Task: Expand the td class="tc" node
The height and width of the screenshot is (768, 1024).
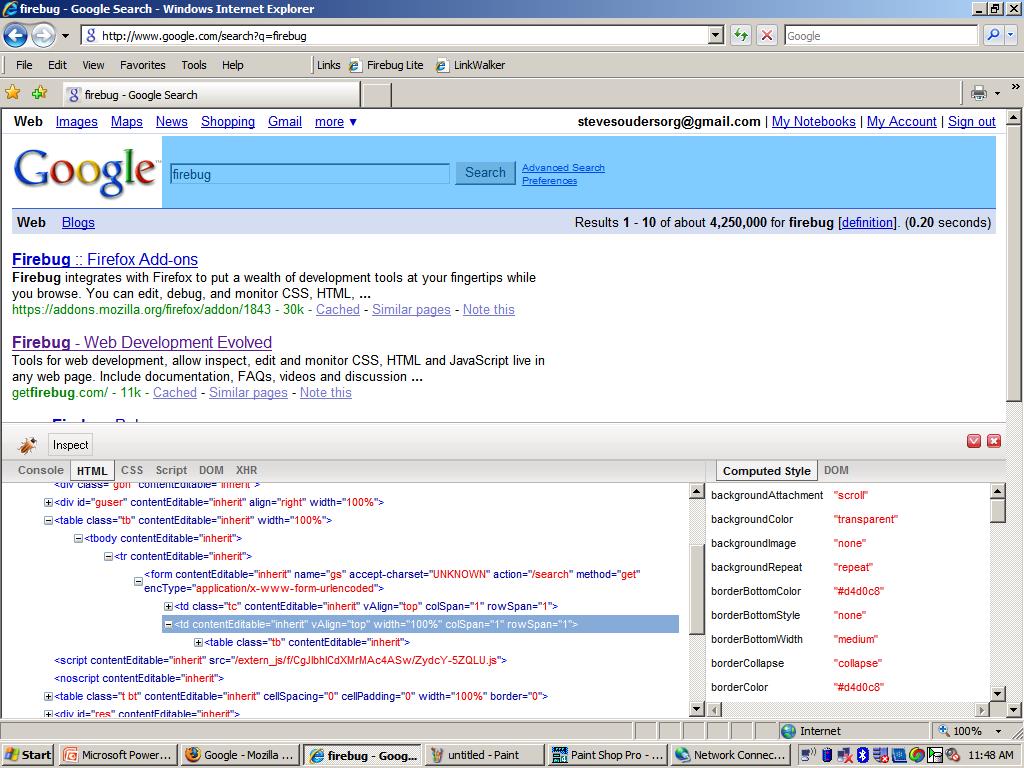Action: tap(168, 607)
